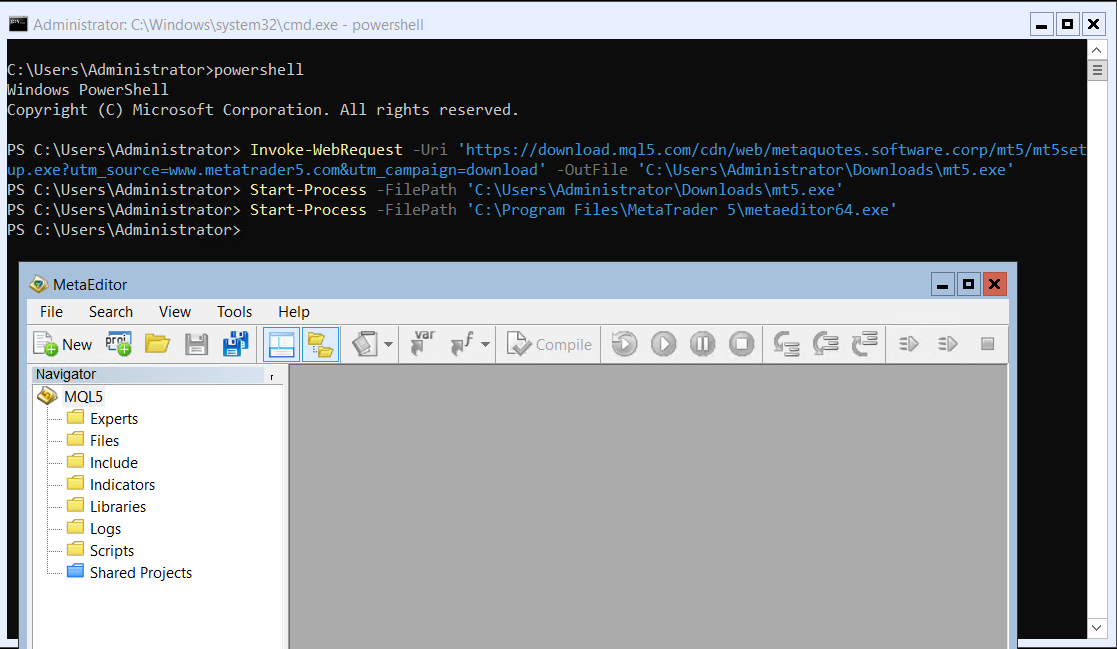1117x649 pixels.
Task: Click the go-to function 'f' icon
Action: 462,343
